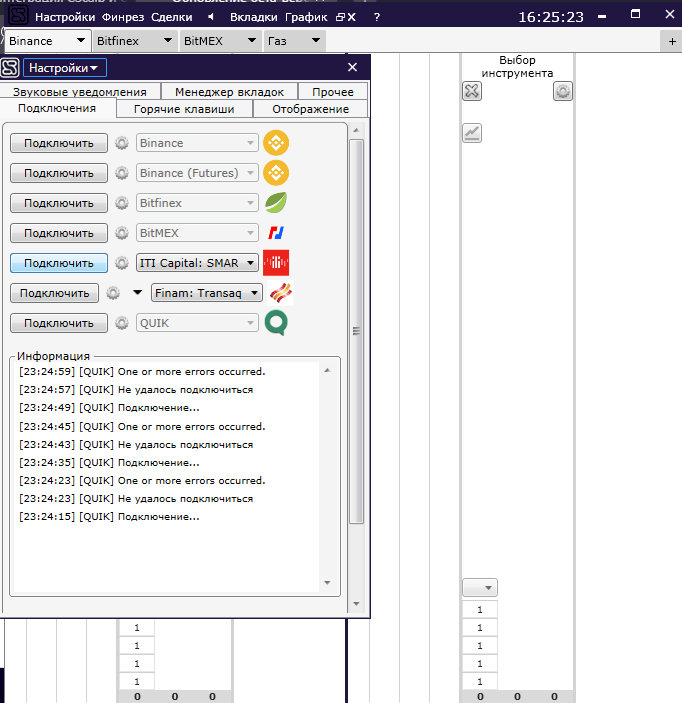
Task: Click Подключить button for QUIK
Action: [x=59, y=323]
